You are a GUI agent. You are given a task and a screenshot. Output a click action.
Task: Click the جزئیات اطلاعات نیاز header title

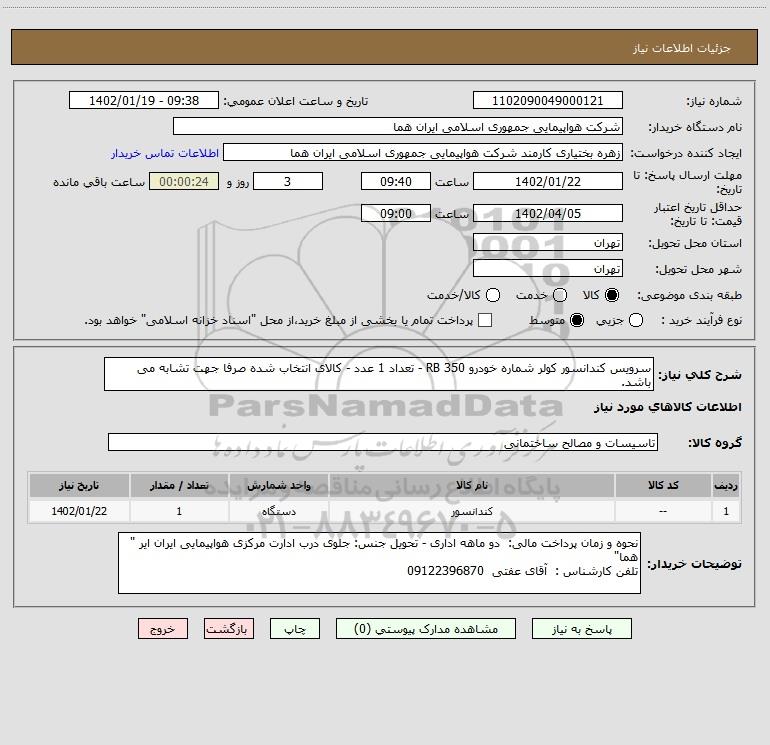tap(682, 48)
